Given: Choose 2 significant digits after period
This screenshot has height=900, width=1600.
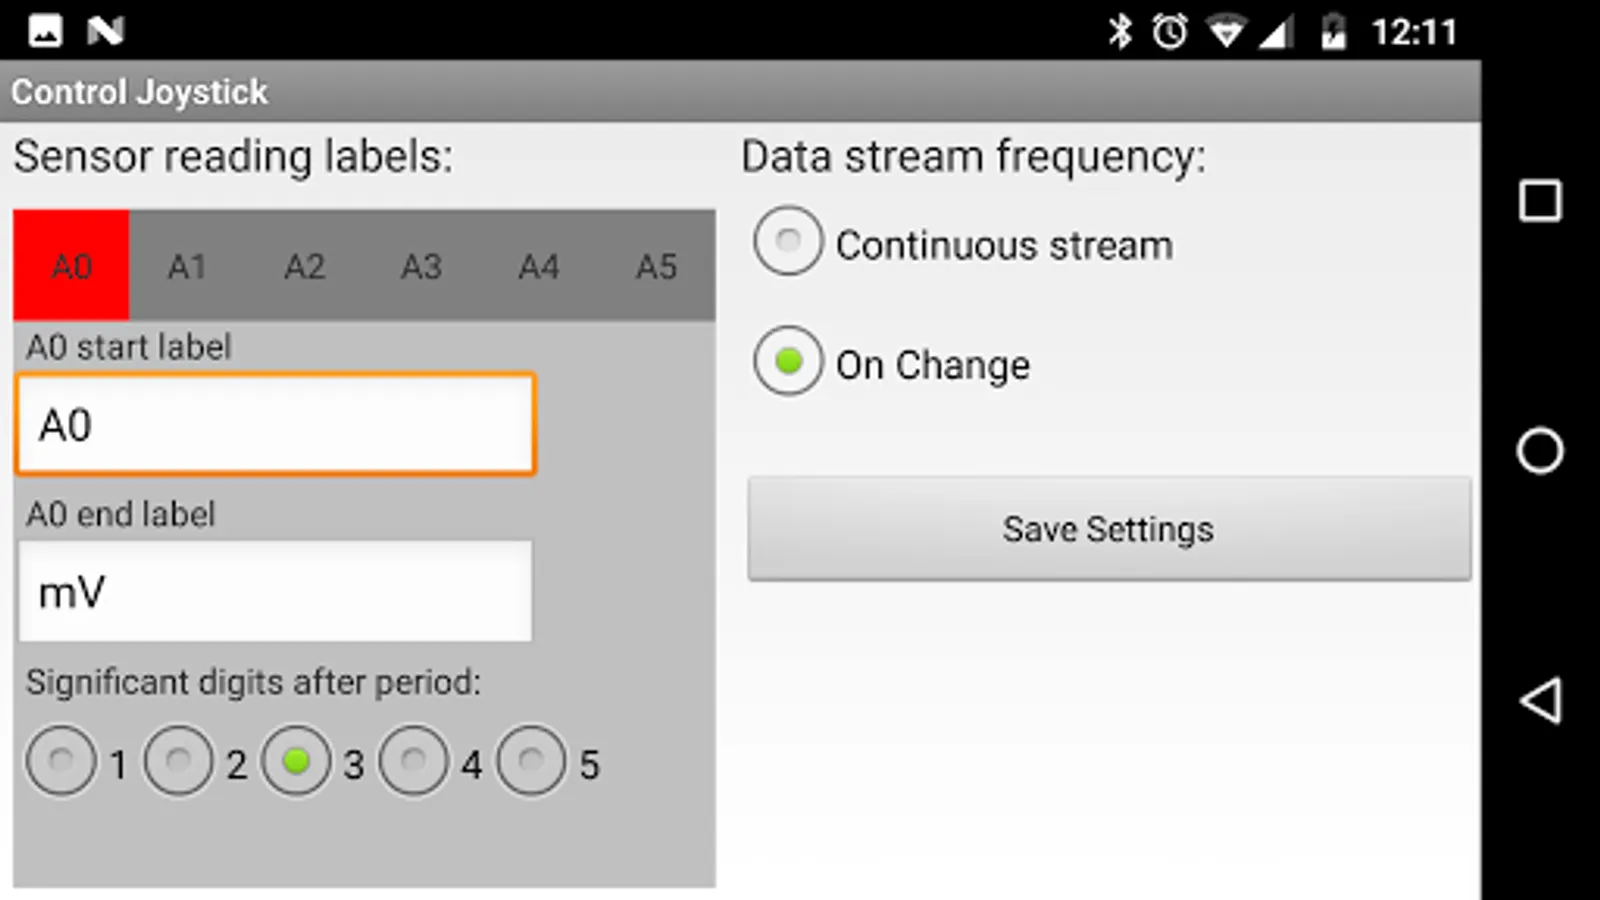Looking at the screenshot, I should point(179,761).
